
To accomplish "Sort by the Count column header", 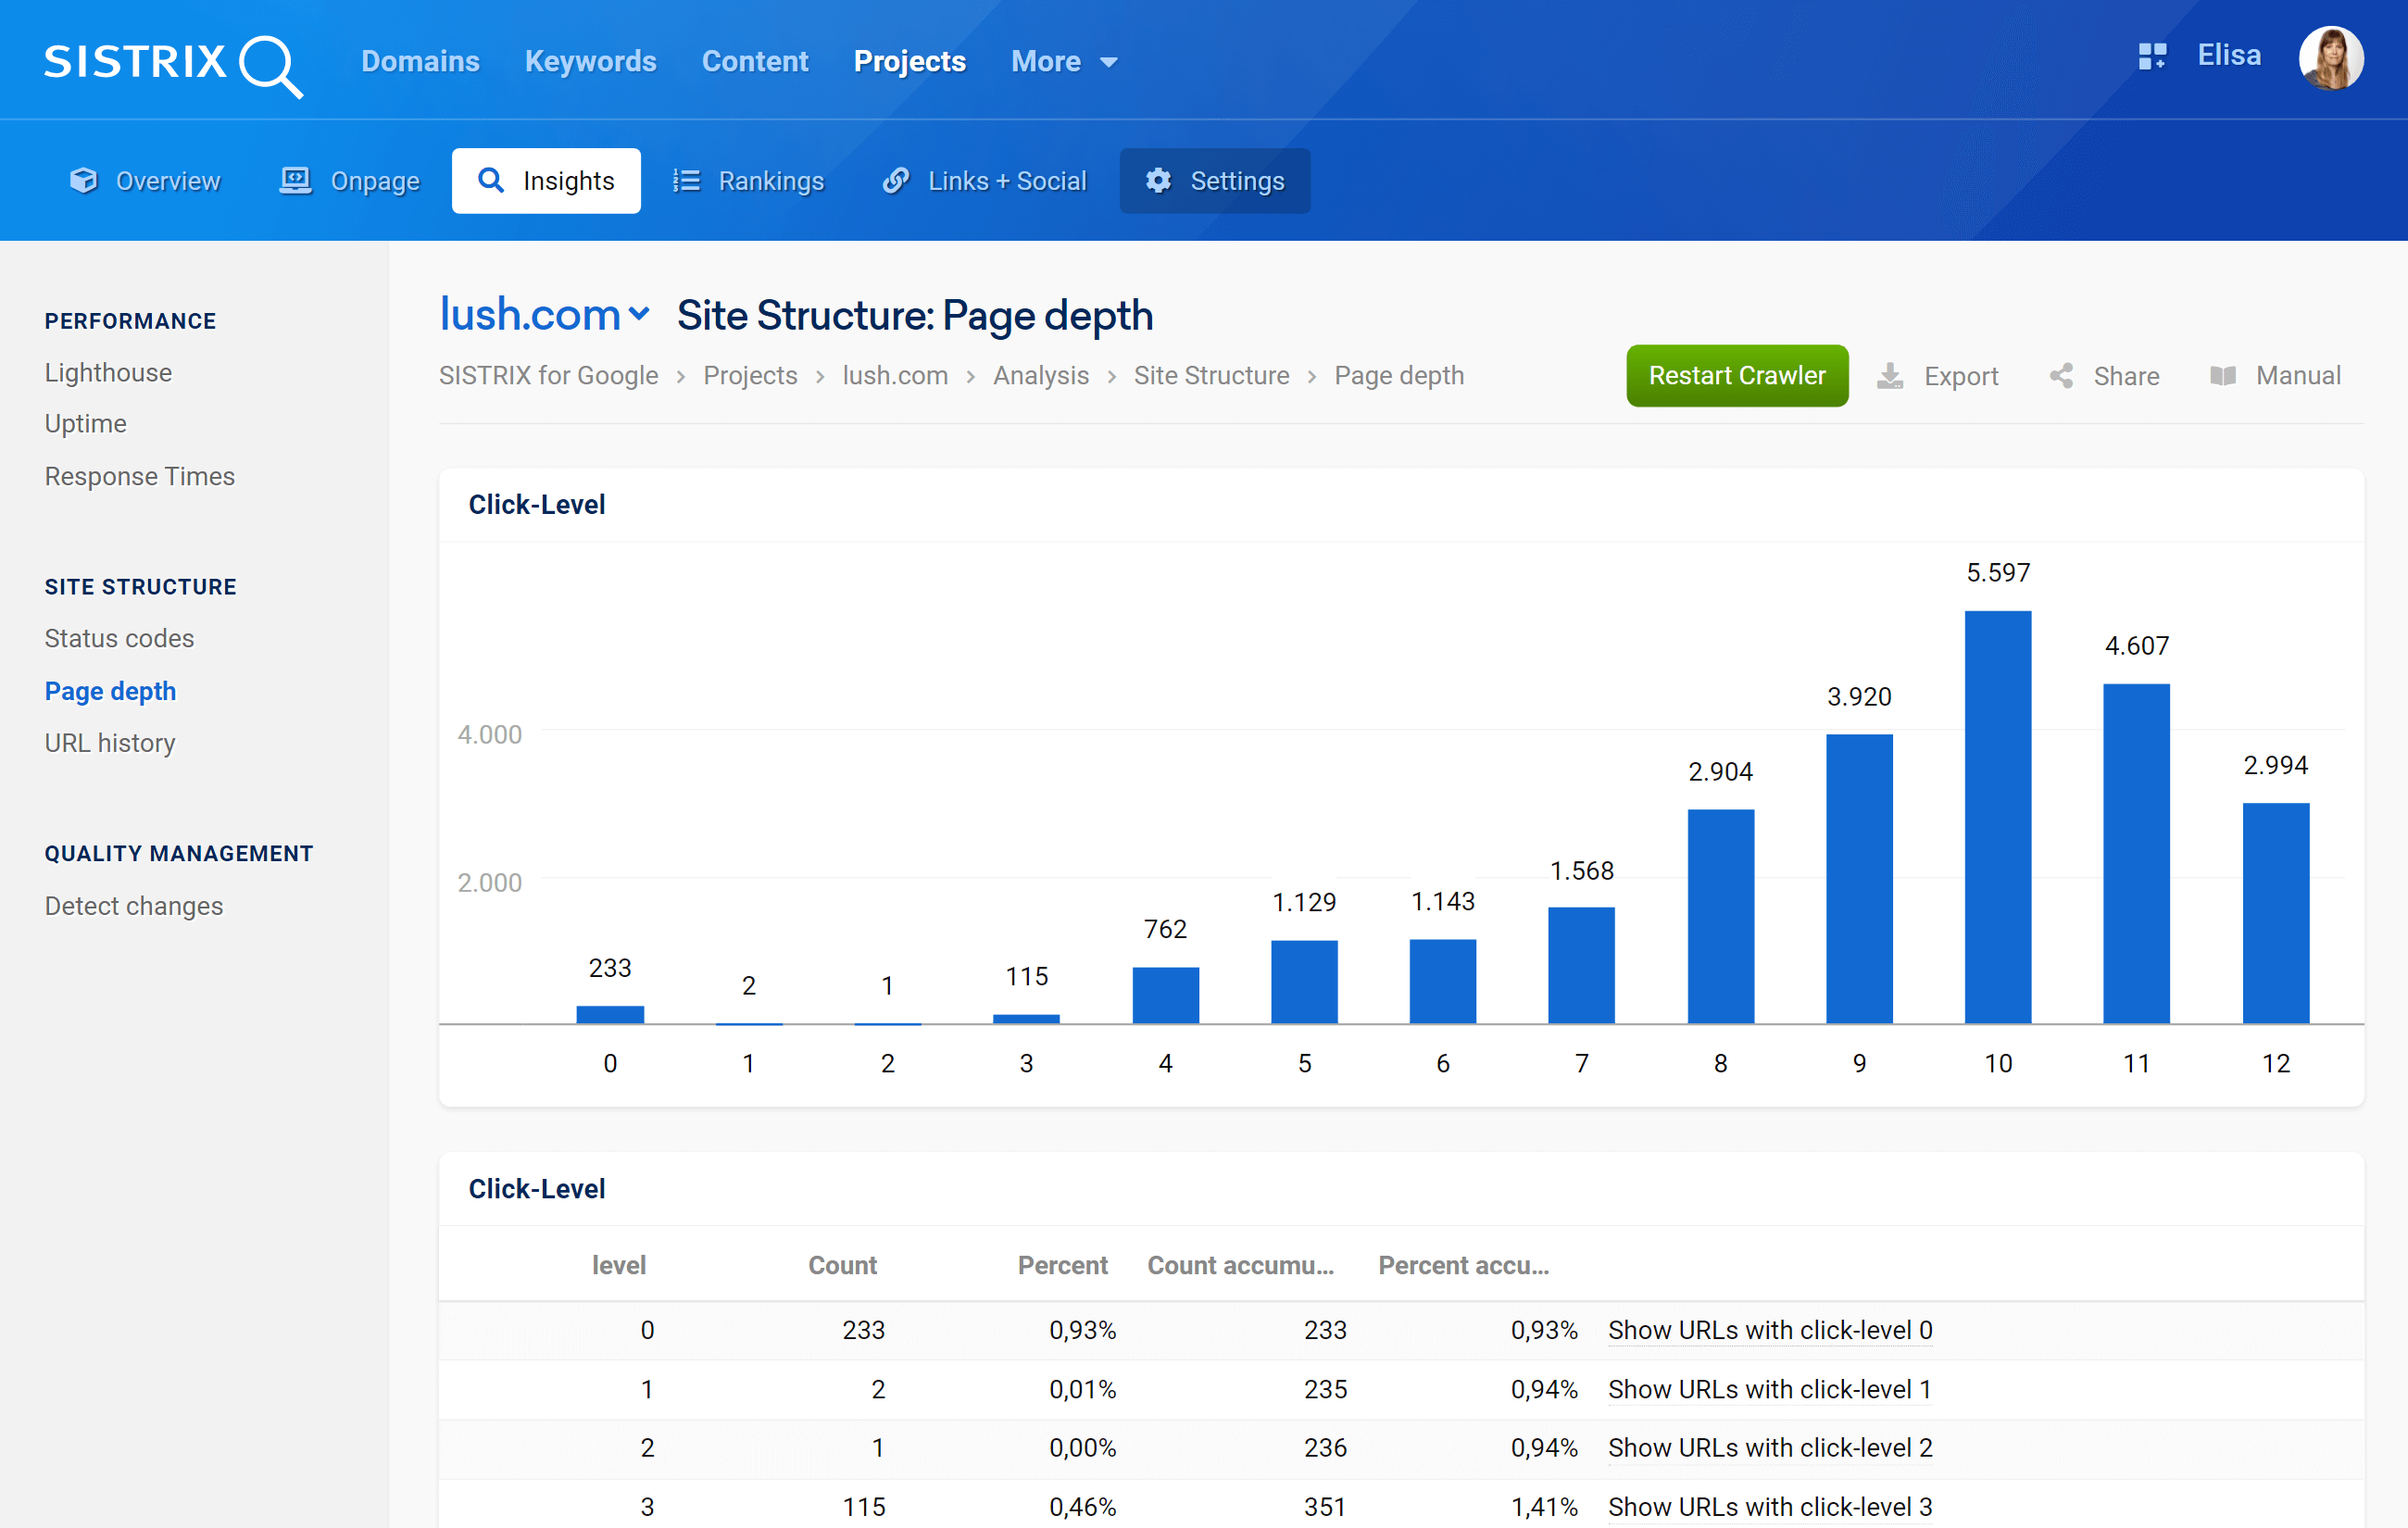I will tap(842, 1265).
